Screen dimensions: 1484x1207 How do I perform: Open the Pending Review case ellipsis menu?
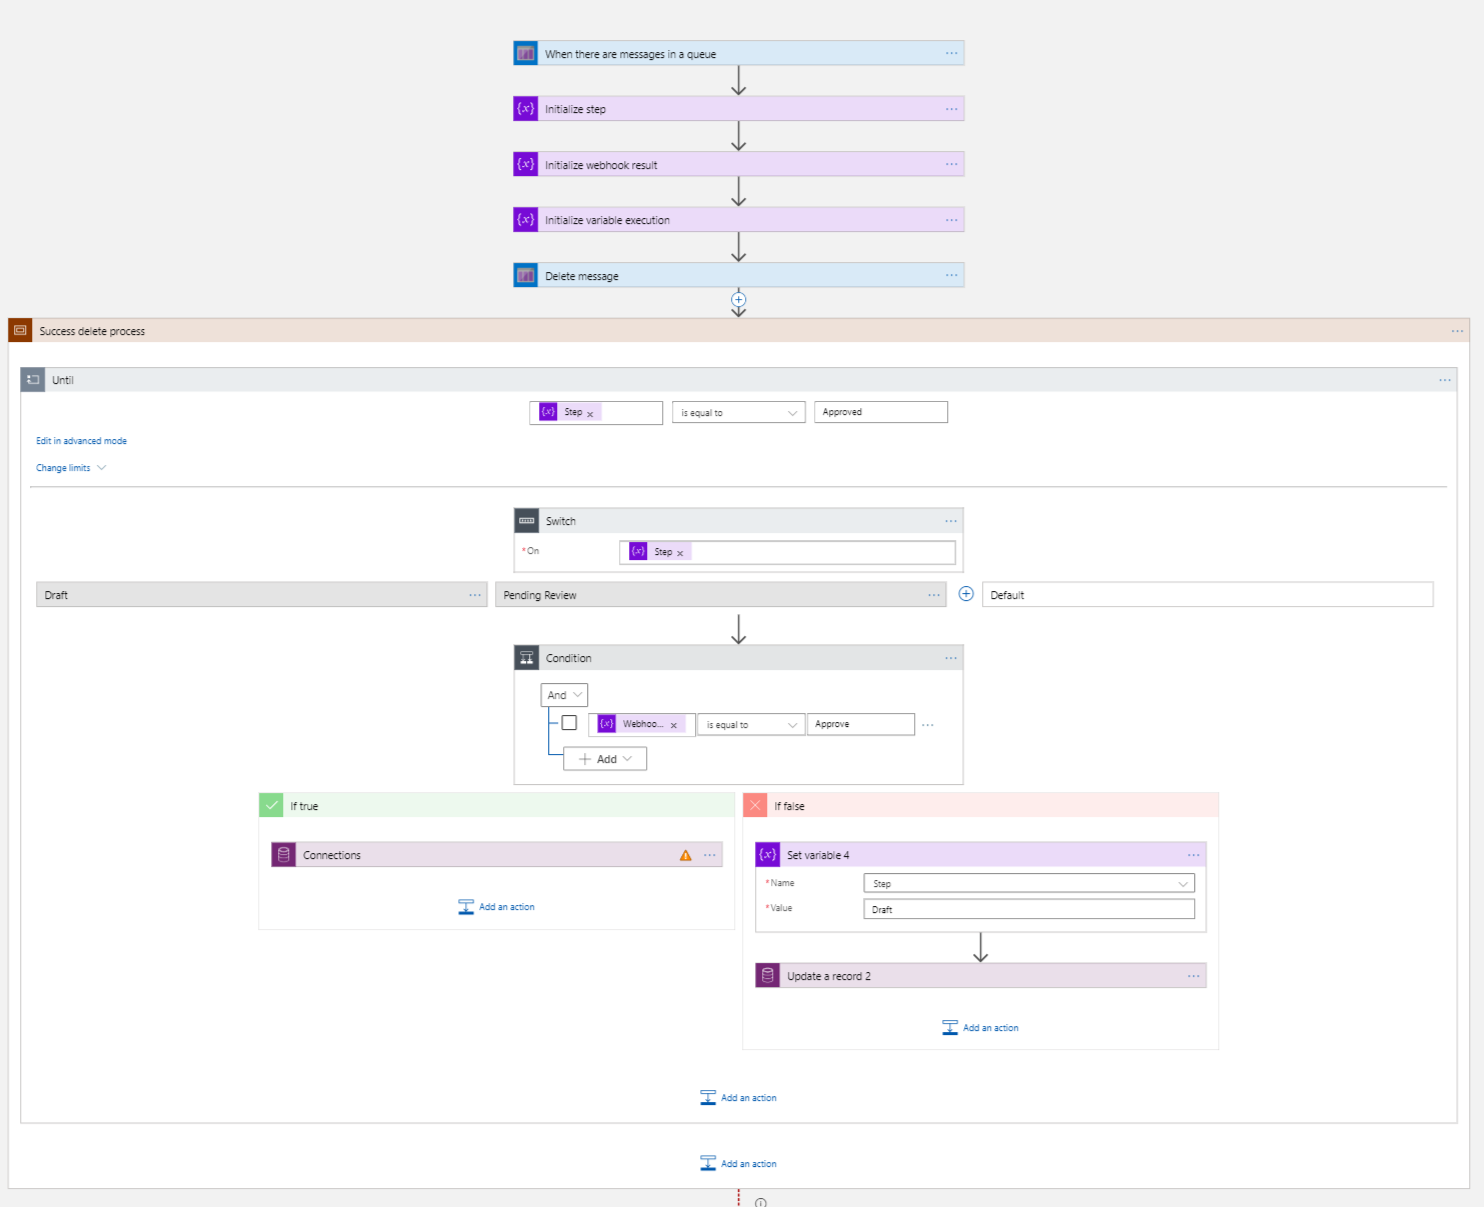(934, 595)
